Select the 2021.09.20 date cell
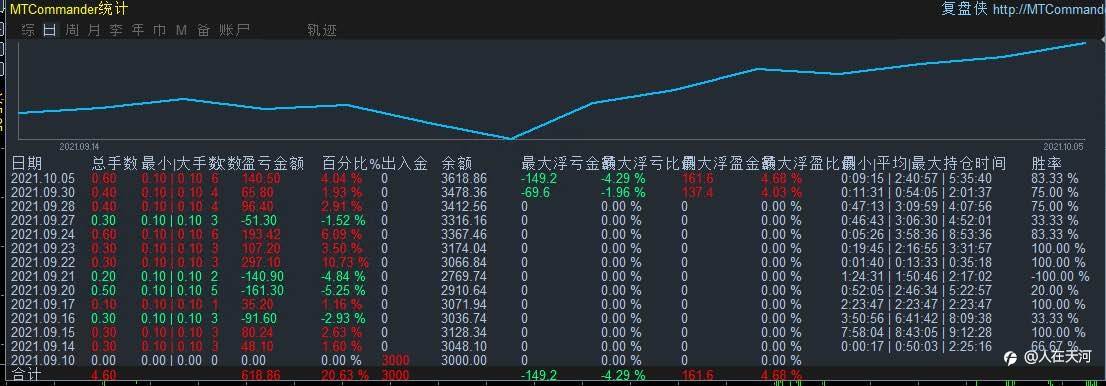 tap(43, 290)
